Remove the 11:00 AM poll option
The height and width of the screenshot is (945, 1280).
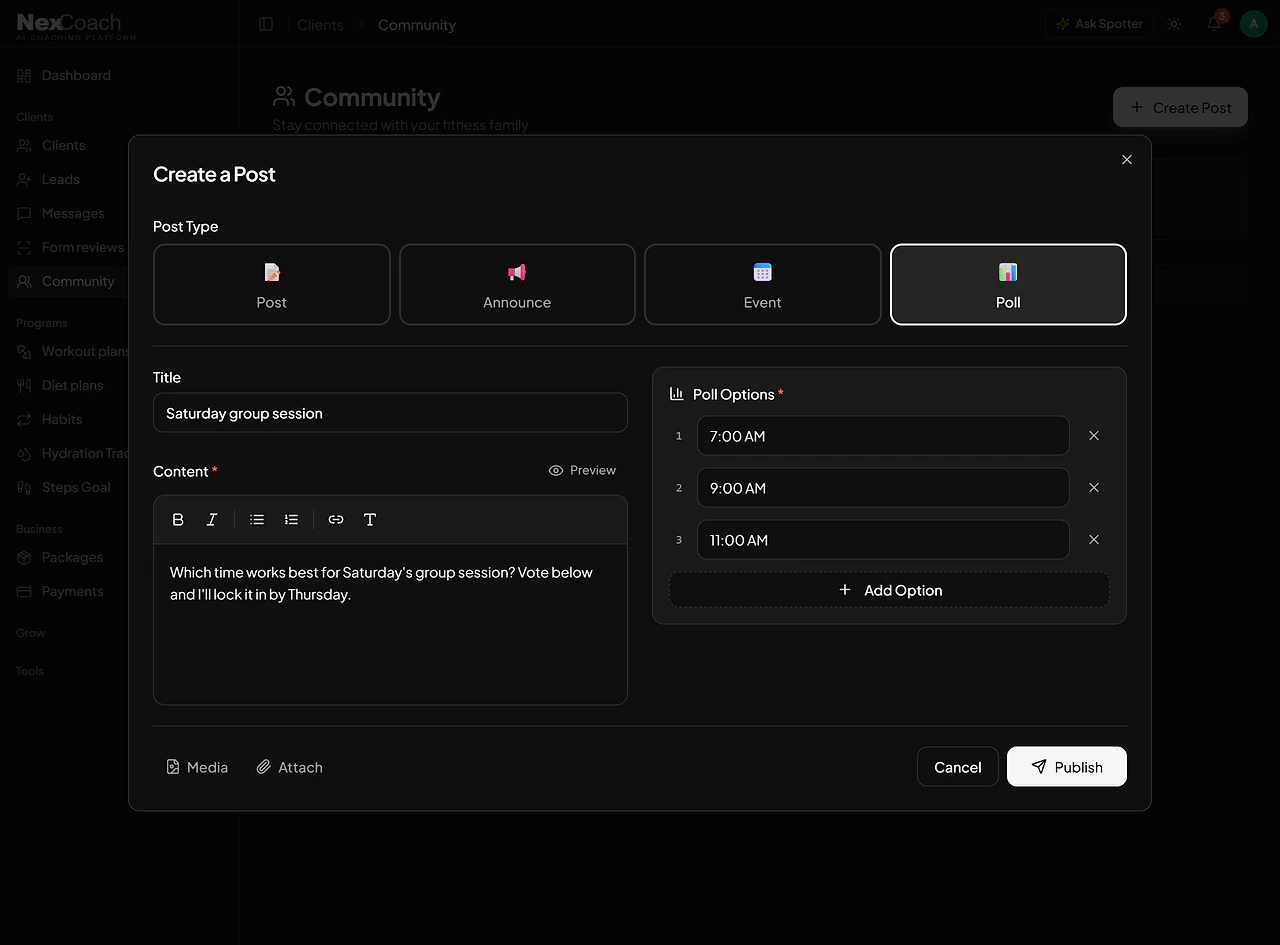1094,540
